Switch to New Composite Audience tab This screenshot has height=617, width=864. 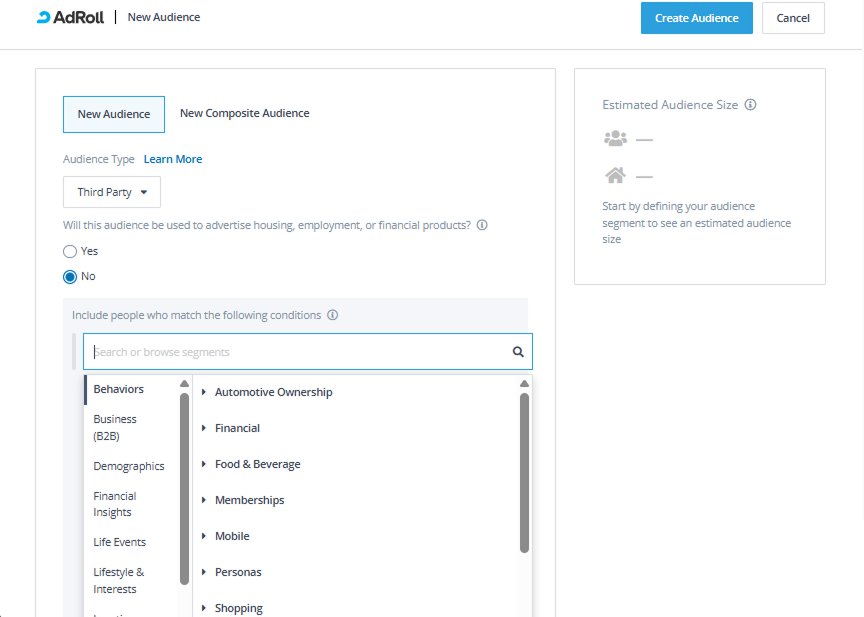244,114
